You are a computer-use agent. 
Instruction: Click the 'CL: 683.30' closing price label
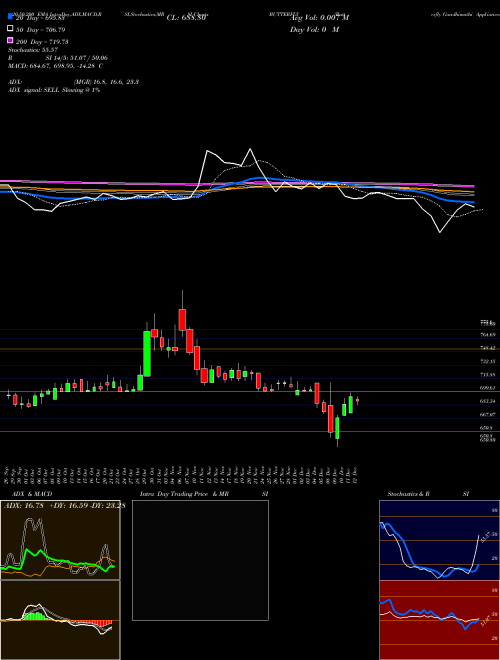(x=187, y=18)
